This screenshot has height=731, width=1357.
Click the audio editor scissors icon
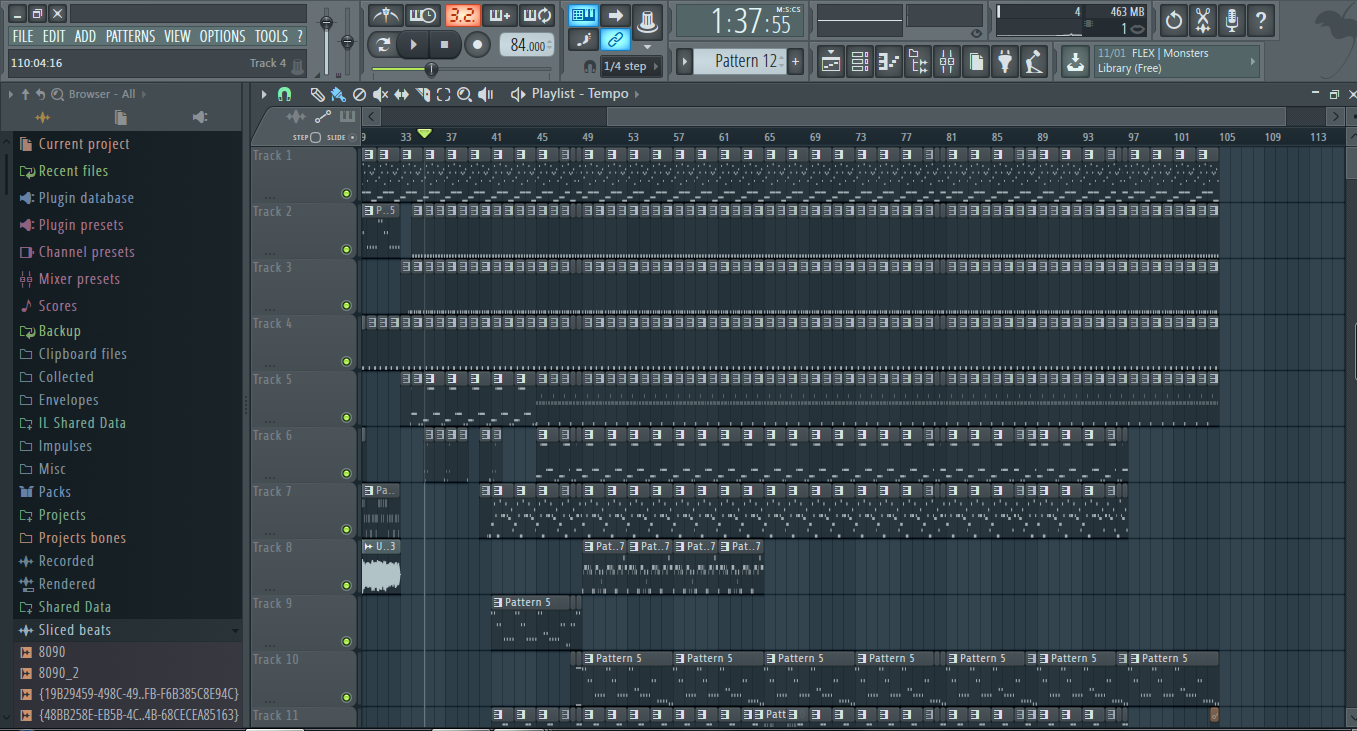coord(1203,19)
